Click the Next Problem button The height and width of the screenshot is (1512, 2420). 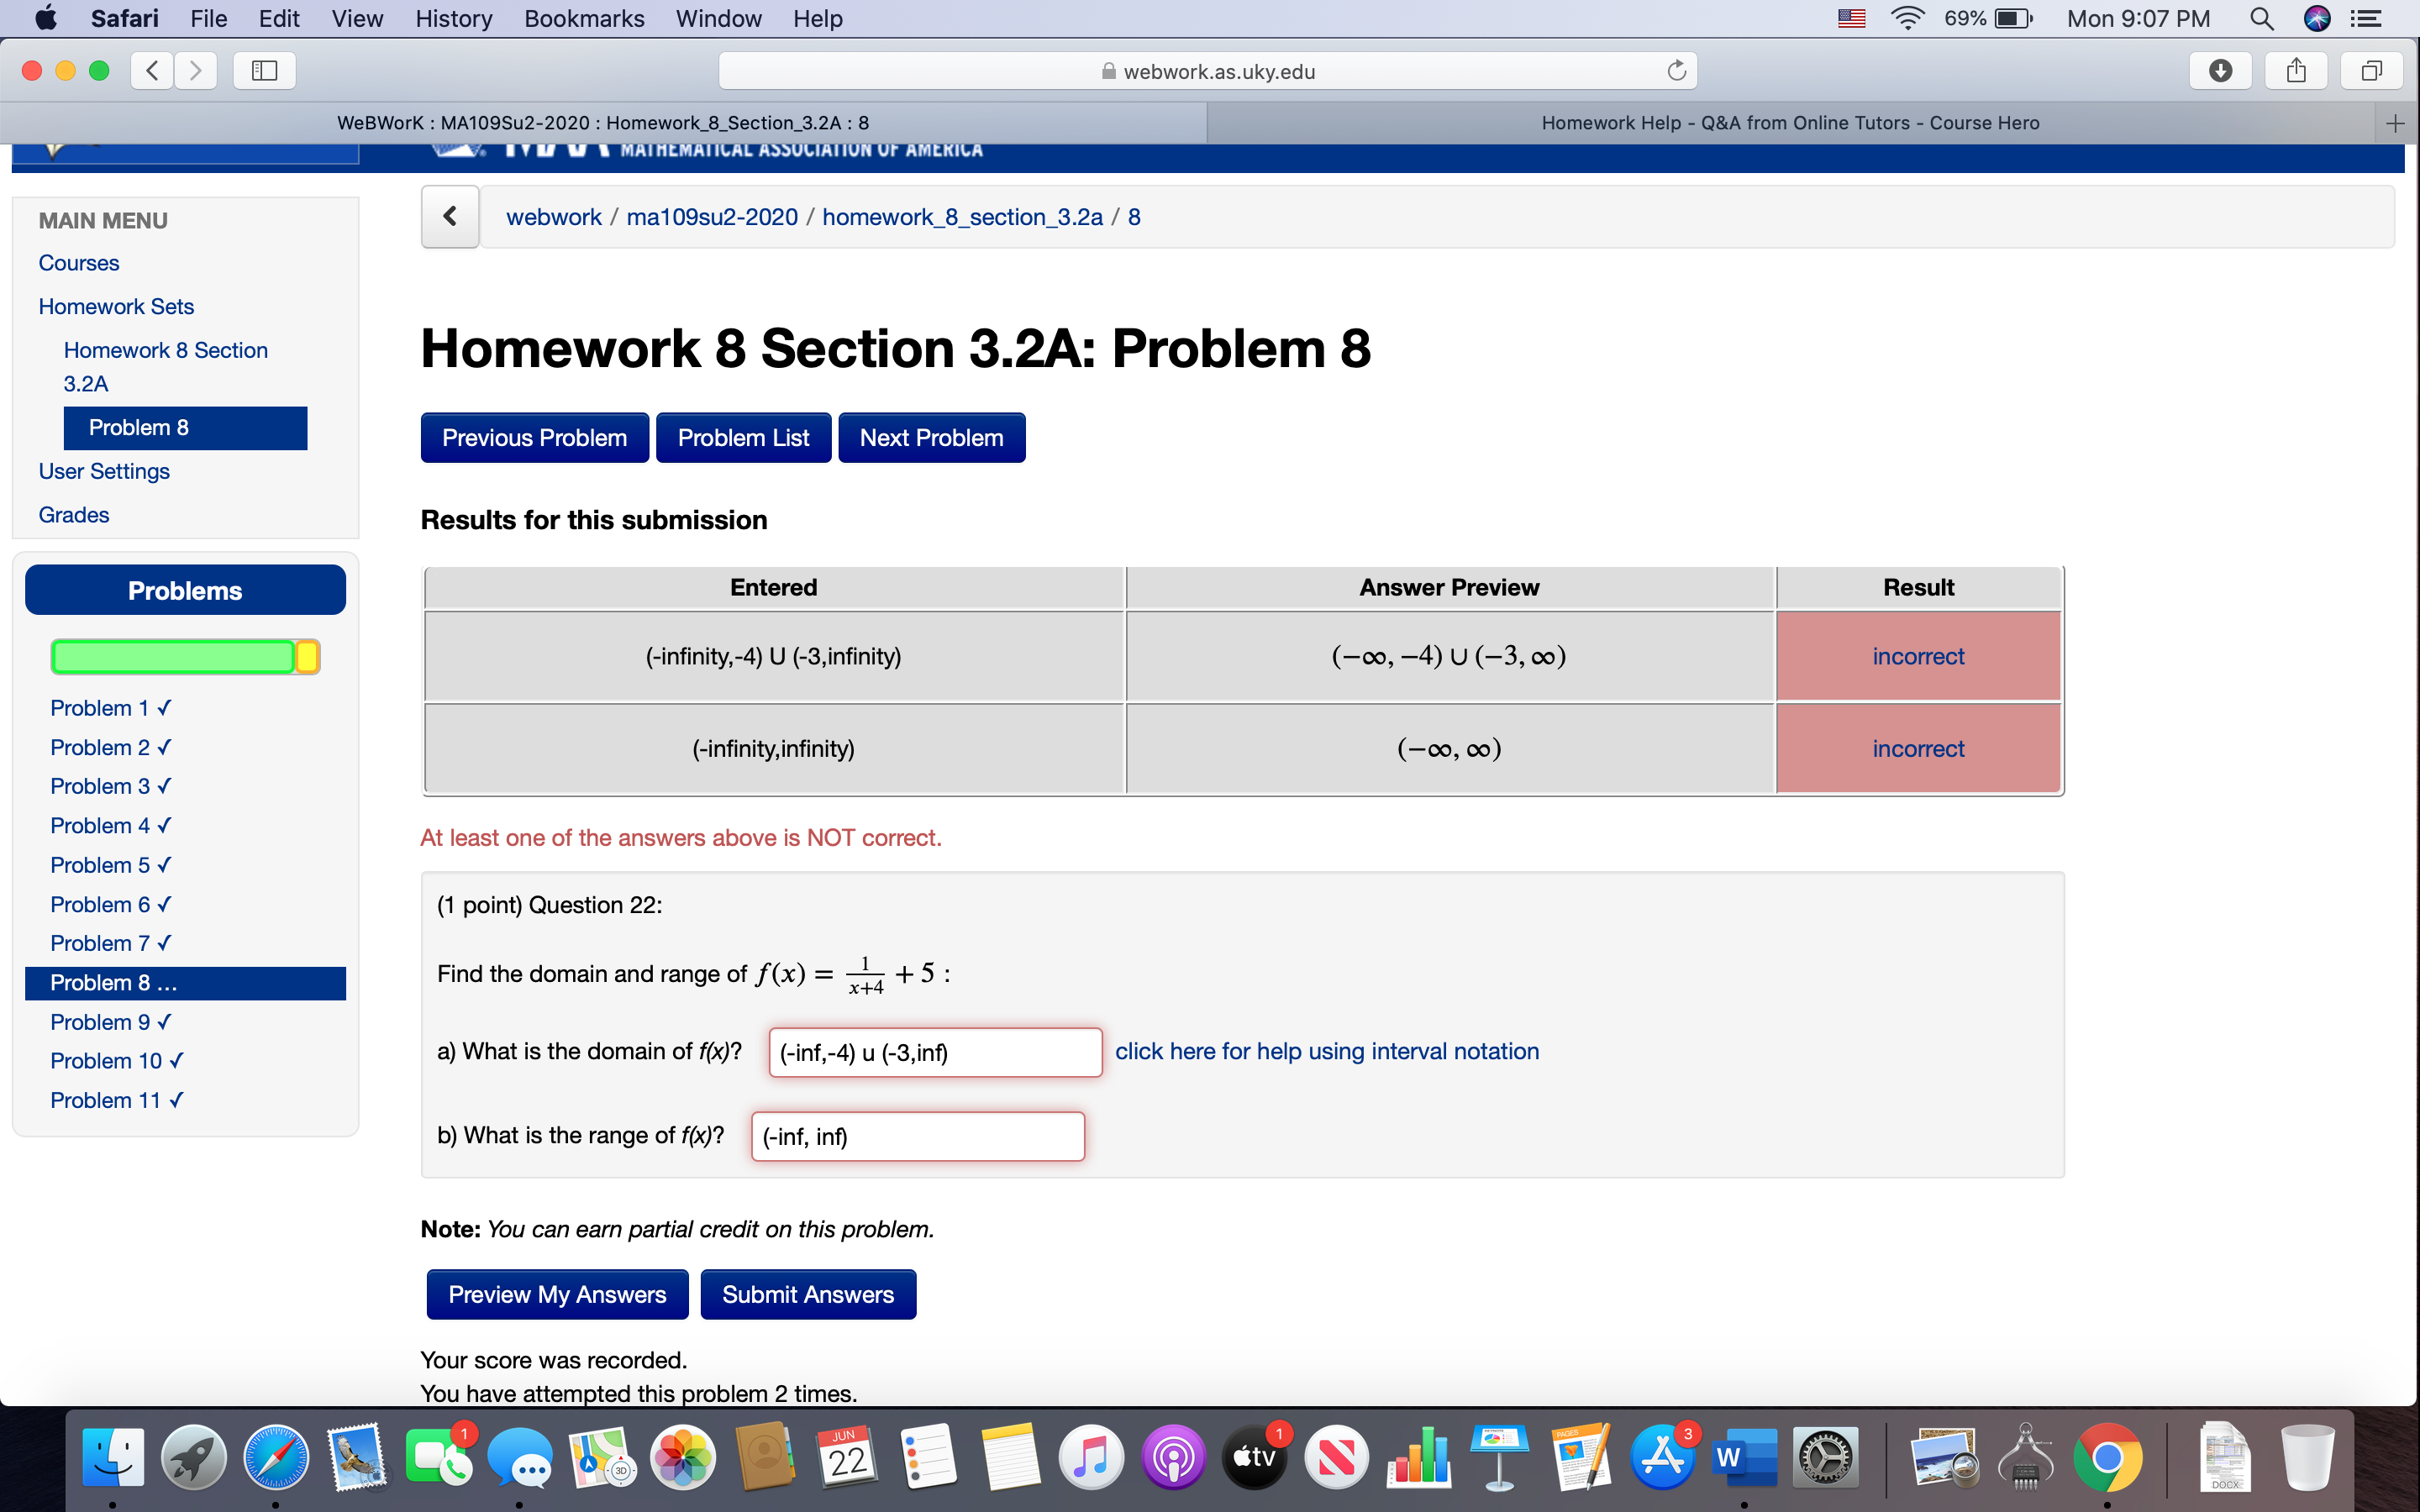(931, 438)
